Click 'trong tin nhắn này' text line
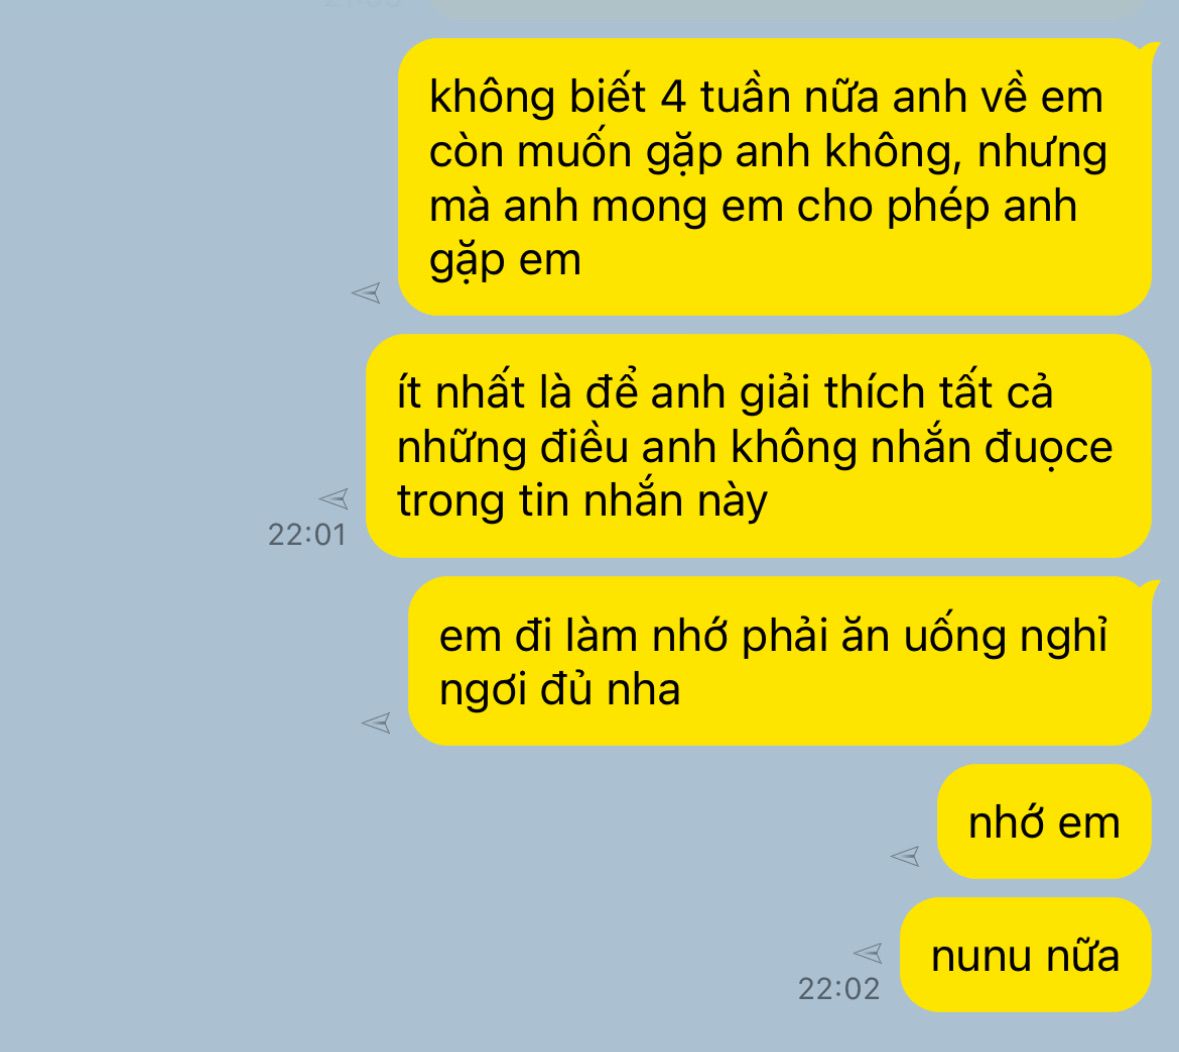Viewport: 1179px width, 1052px height. click(582, 501)
